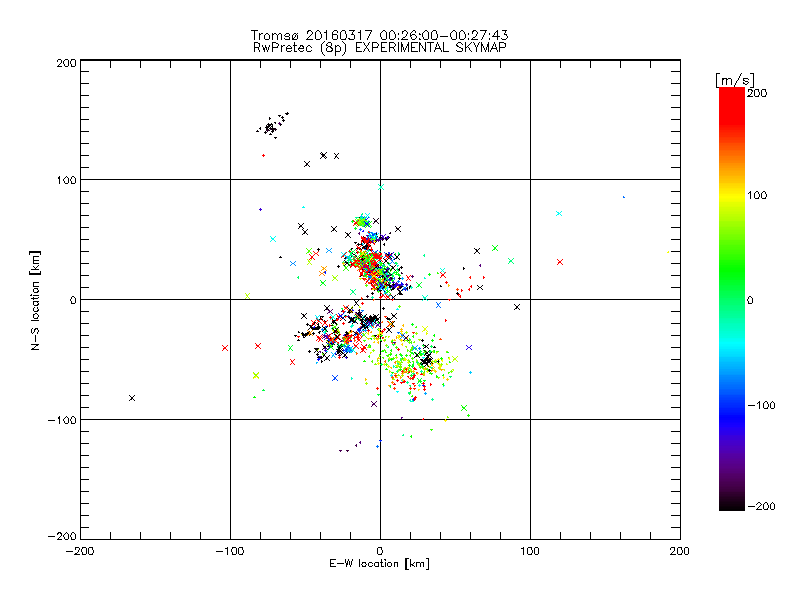Click the -100 tick label on the E-W axis
Image resolution: width=800 pixels, height=600 pixels.
coord(230,551)
